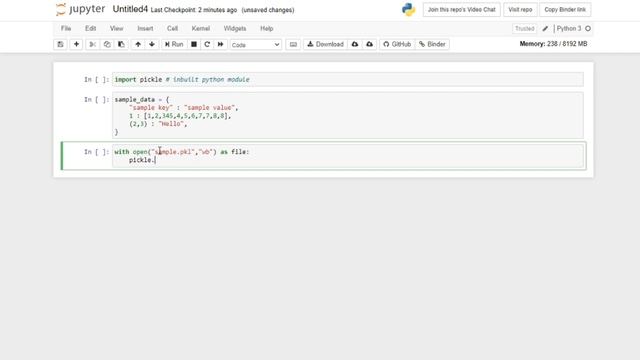
Task: Click the Python 3 kernel name
Action: point(569,29)
